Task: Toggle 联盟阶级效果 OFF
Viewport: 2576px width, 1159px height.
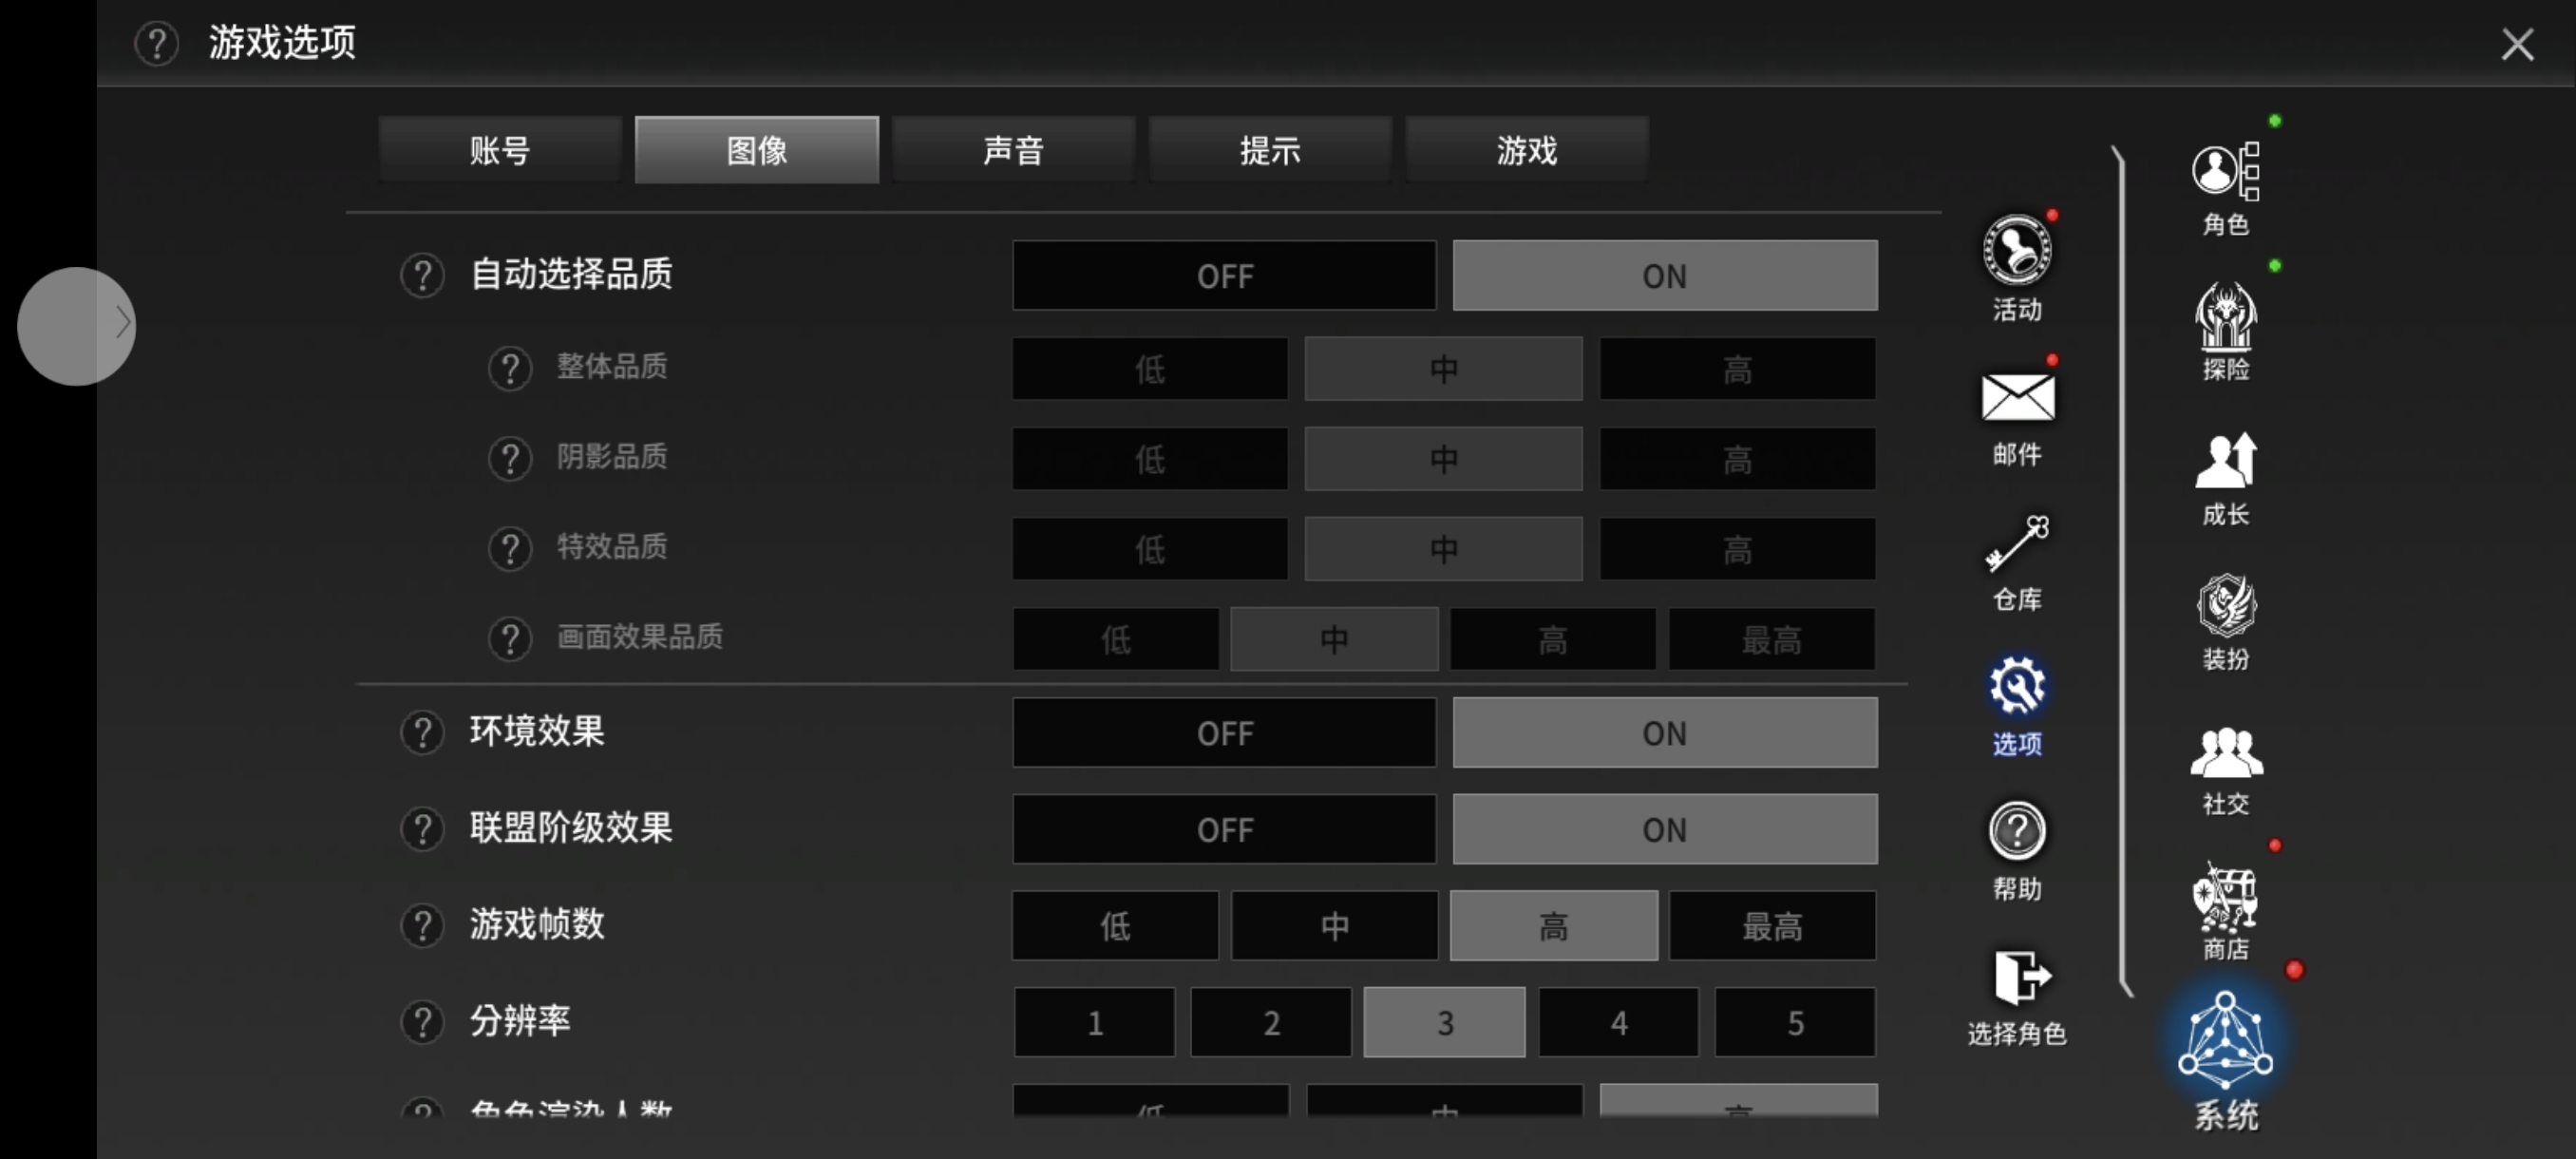Action: 1224,828
